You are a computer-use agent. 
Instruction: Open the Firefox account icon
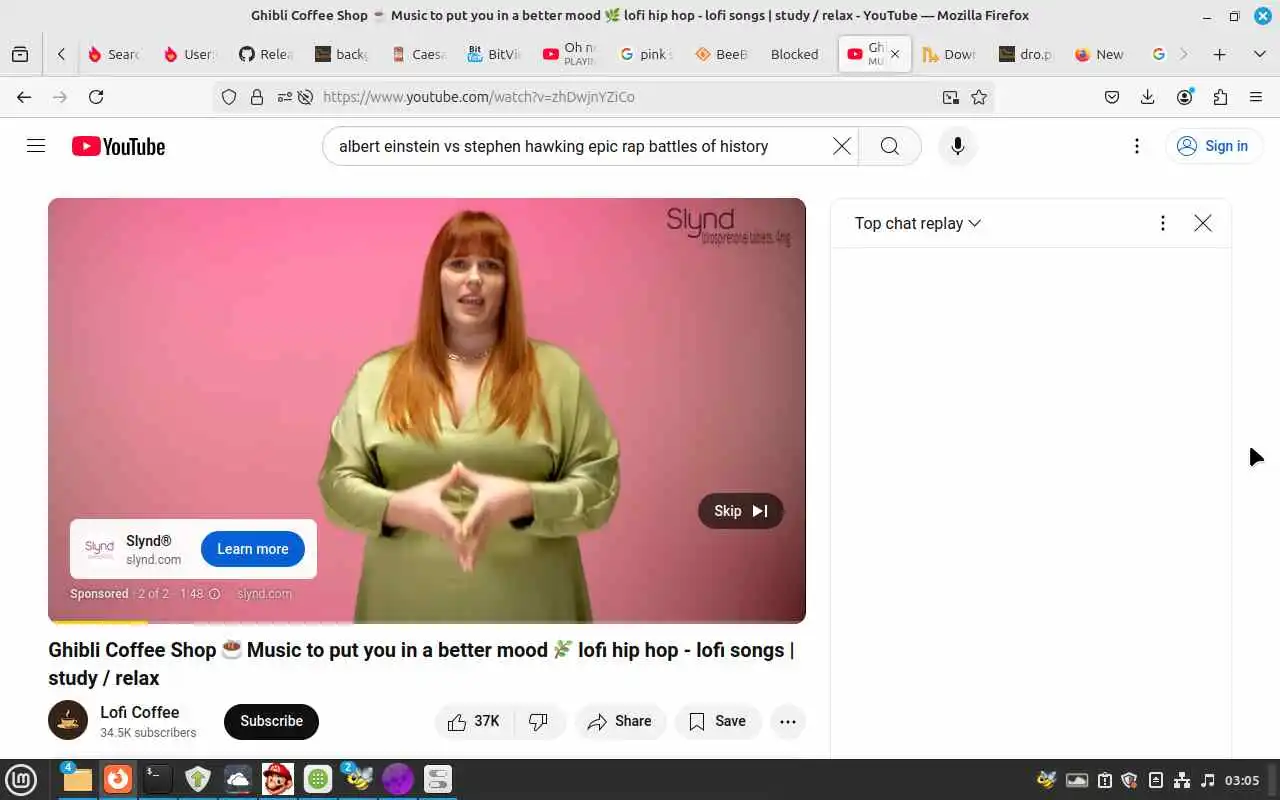pyautogui.click(x=1185, y=97)
